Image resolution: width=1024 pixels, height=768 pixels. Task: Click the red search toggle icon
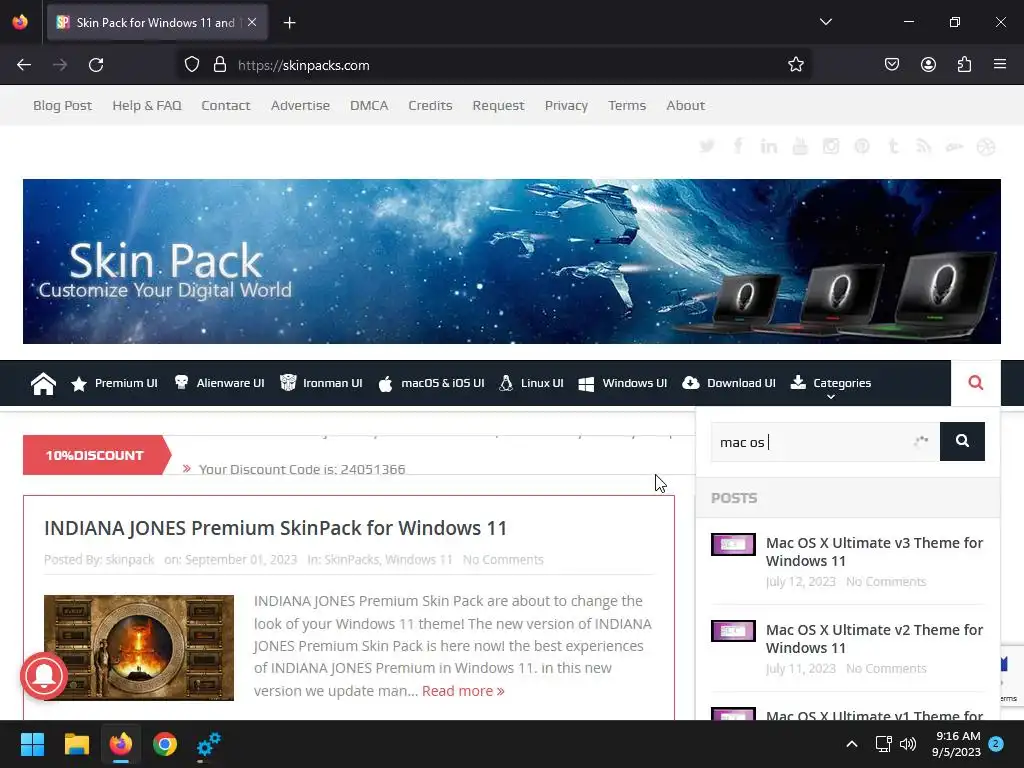coord(976,383)
